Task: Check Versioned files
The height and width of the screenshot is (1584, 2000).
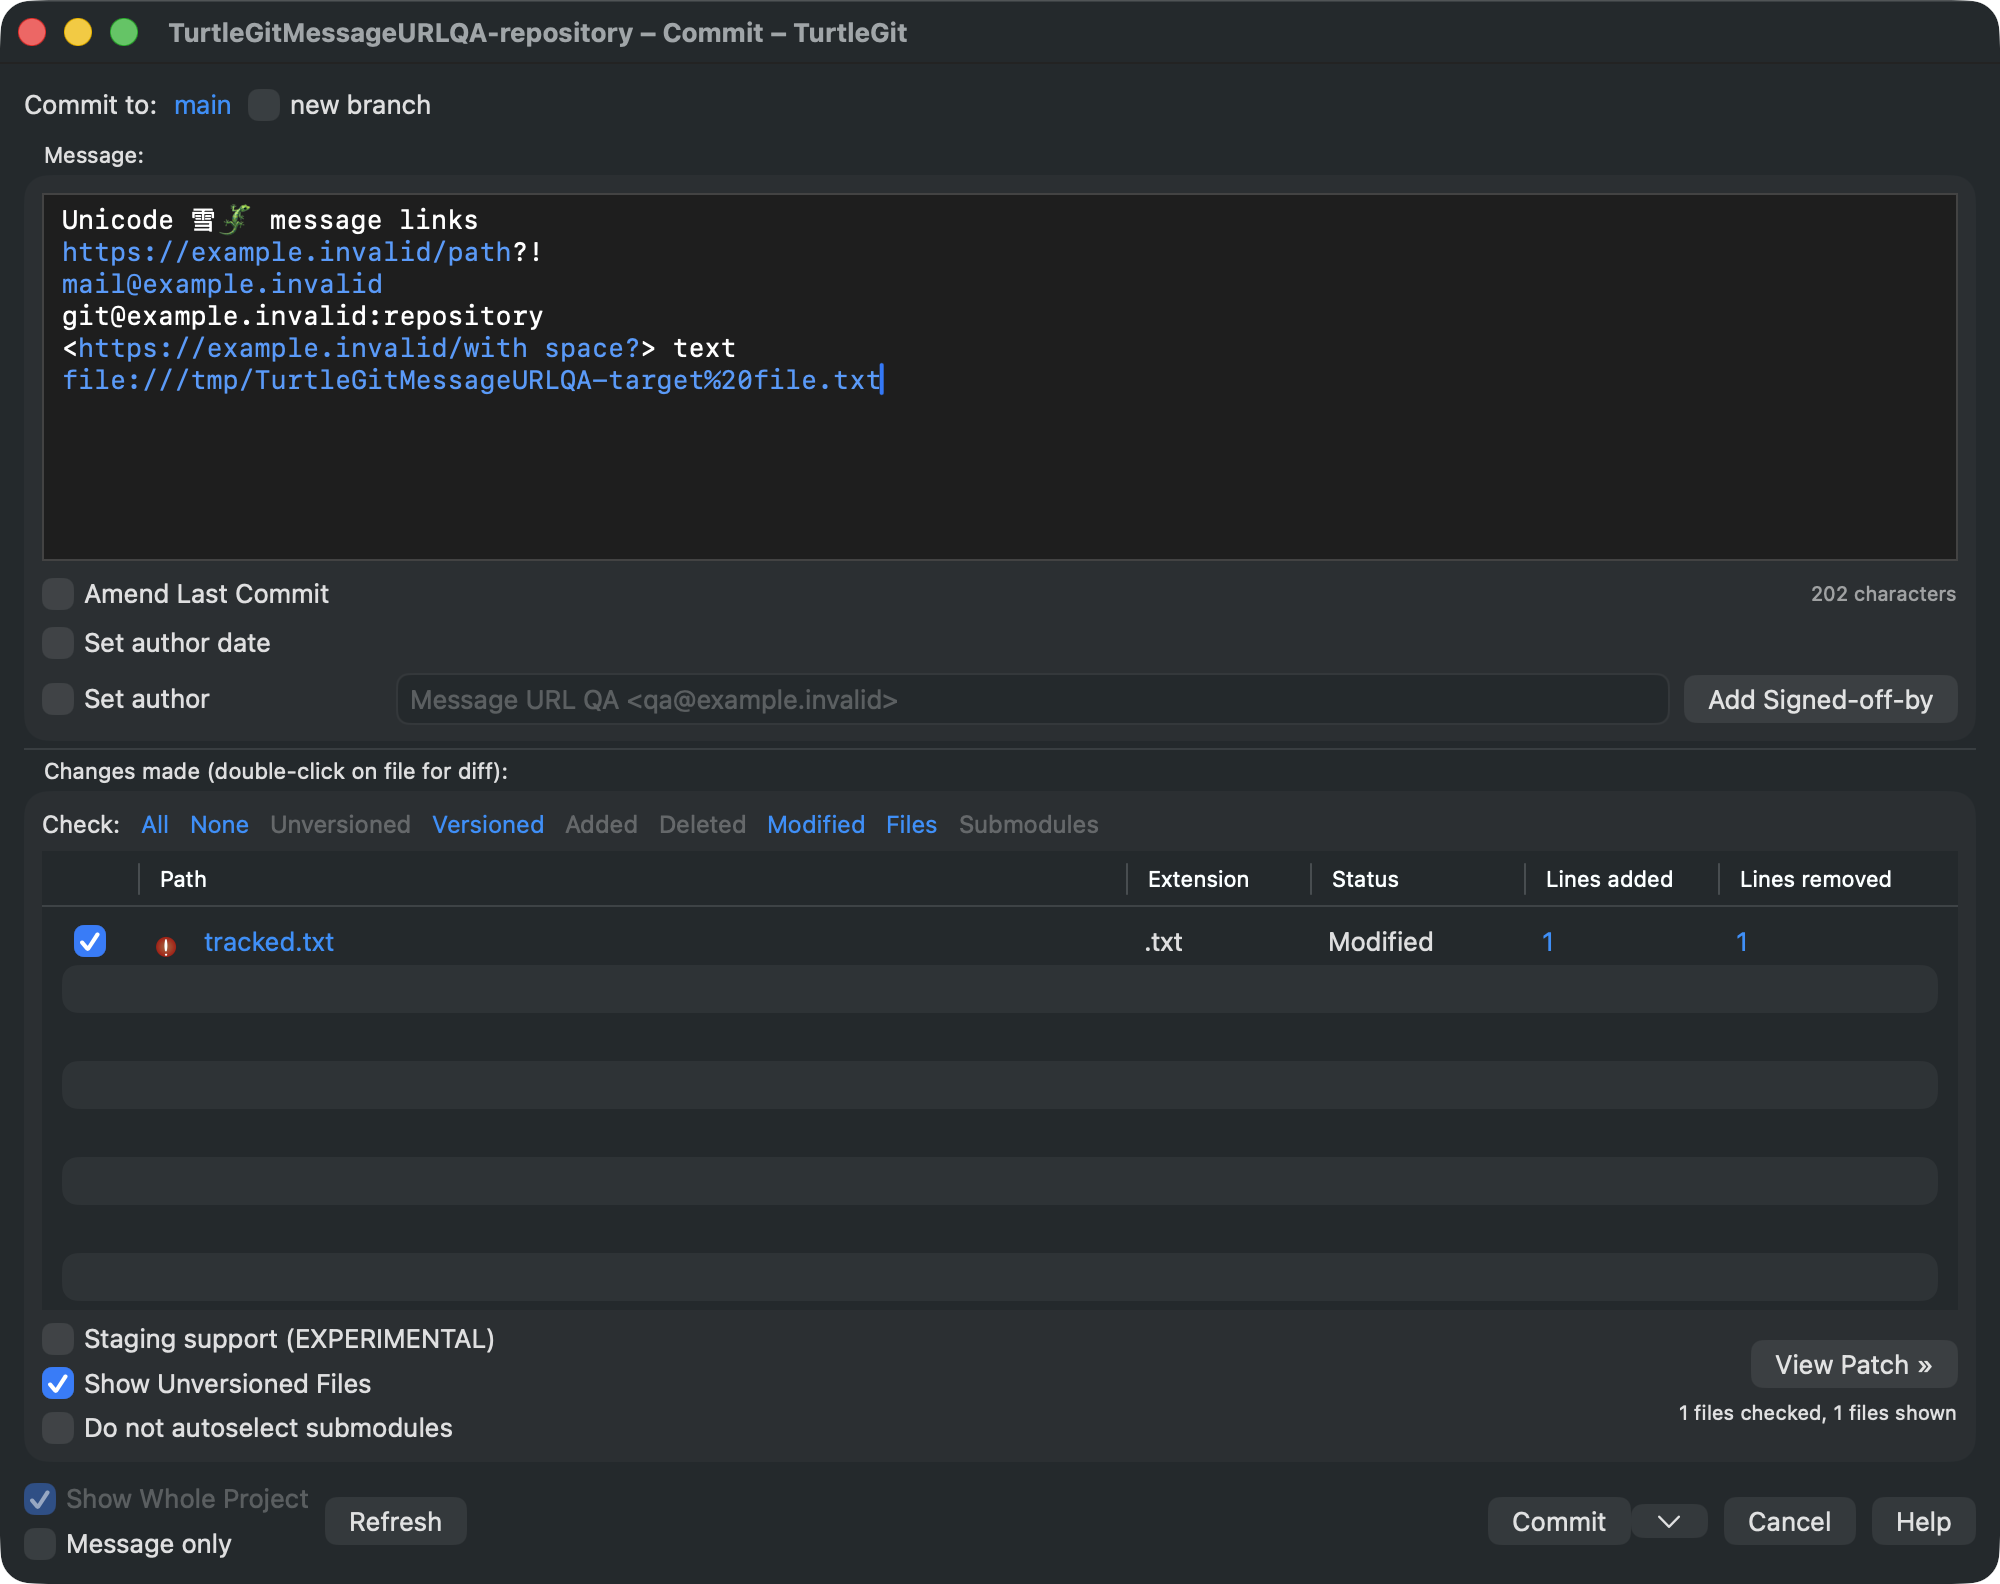Action: (x=488, y=824)
